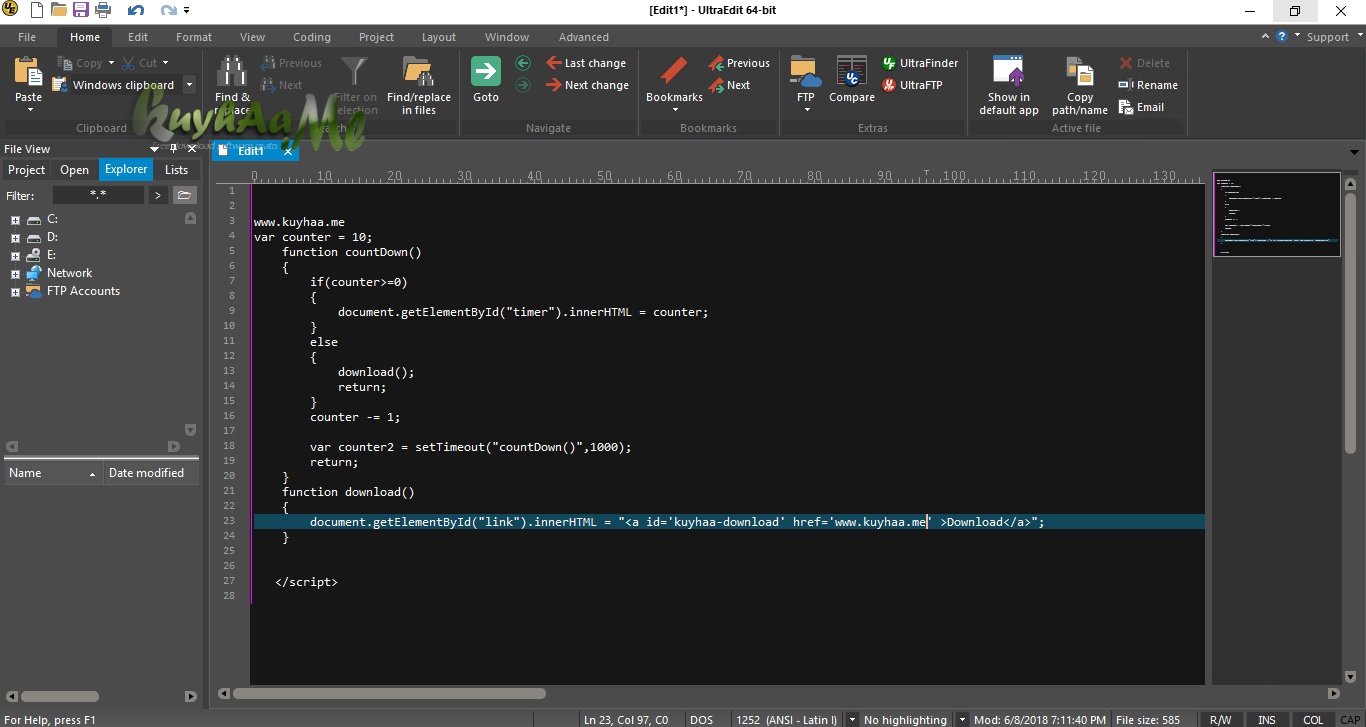
Task: Open the Bookmarks dropdown arrow
Action: click(x=675, y=110)
